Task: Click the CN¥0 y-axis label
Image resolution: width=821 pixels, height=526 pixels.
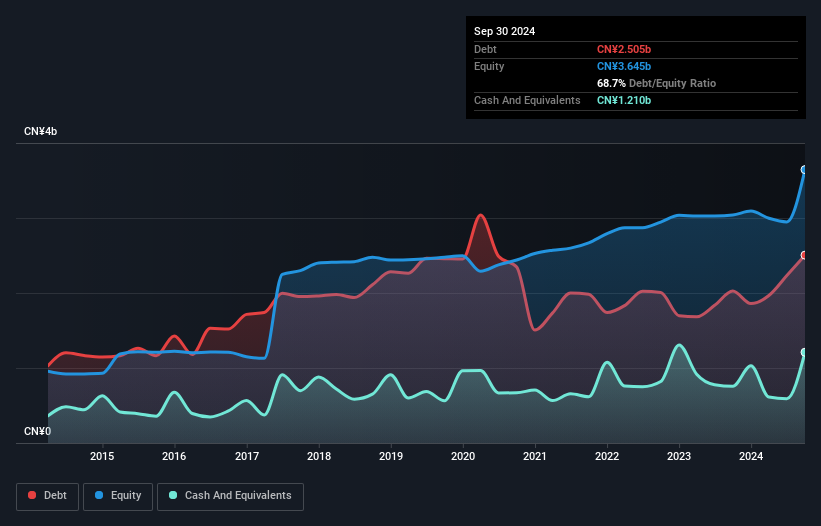Action: (x=37, y=431)
